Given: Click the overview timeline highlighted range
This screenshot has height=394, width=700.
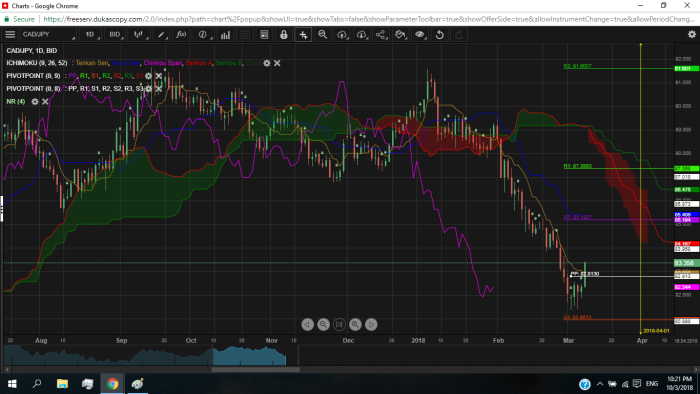Looking at the screenshot, I should click(249, 356).
